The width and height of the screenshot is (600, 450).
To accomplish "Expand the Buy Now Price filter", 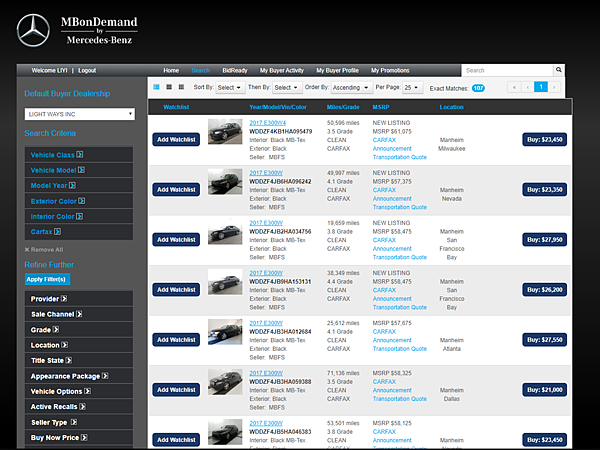I will point(79,437).
